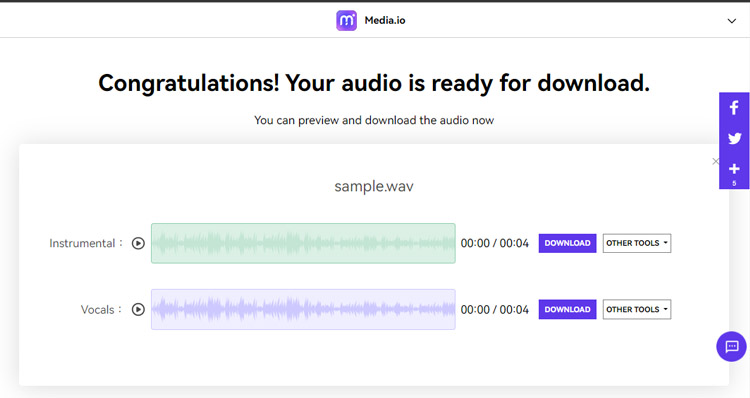Play the Instrumental track preview
Viewport: 750px width, 398px height.
[x=138, y=243]
